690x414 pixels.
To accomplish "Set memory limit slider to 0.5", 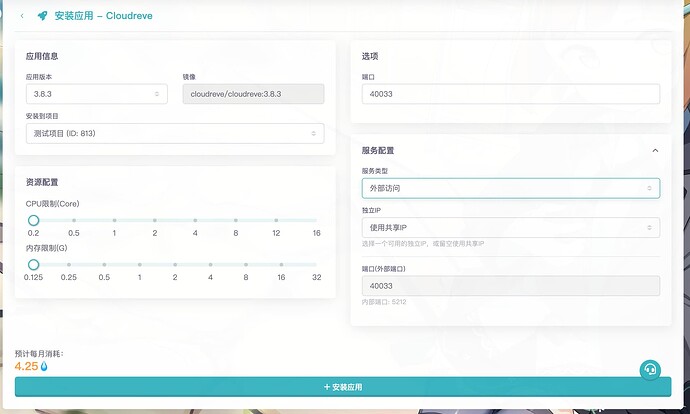I will tap(104, 265).
